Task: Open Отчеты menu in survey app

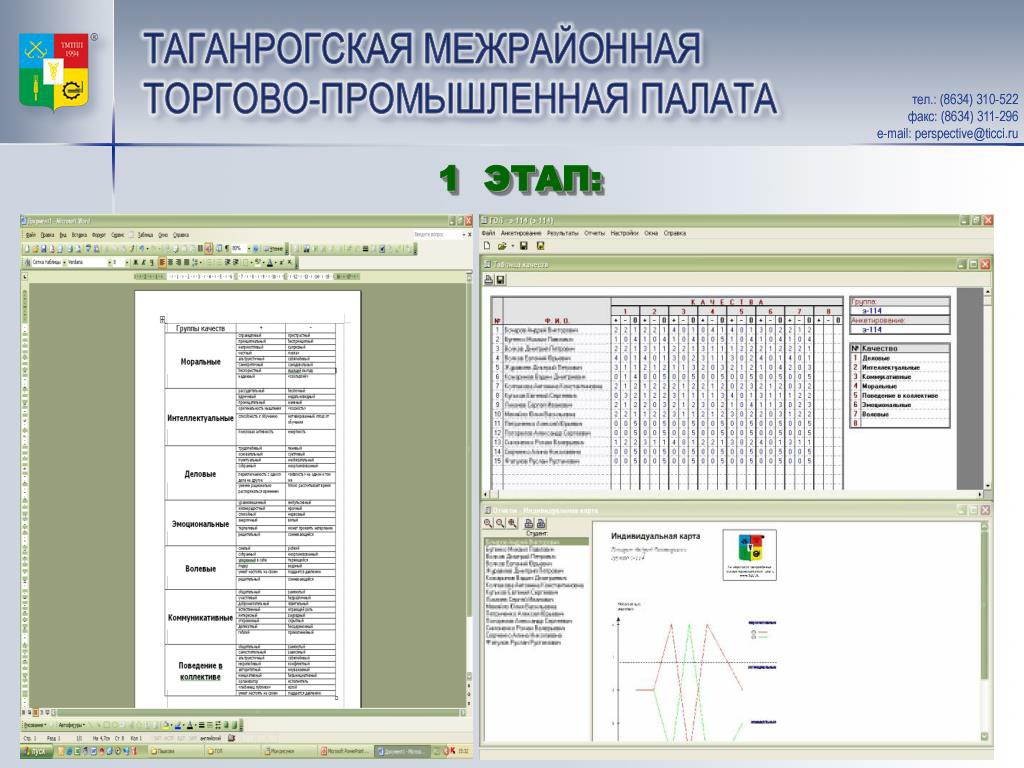Action: pyautogui.click(x=594, y=233)
